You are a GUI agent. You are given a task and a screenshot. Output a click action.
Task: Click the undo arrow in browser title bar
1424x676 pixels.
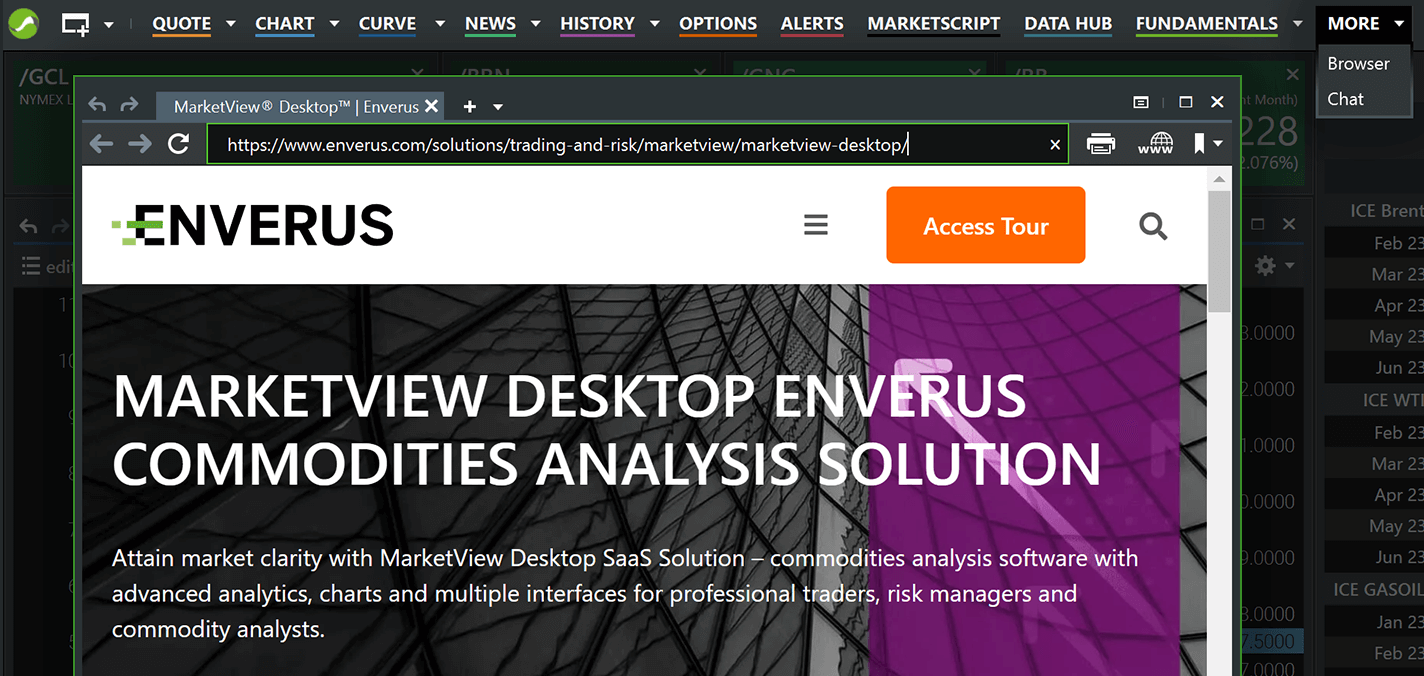[x=97, y=105]
